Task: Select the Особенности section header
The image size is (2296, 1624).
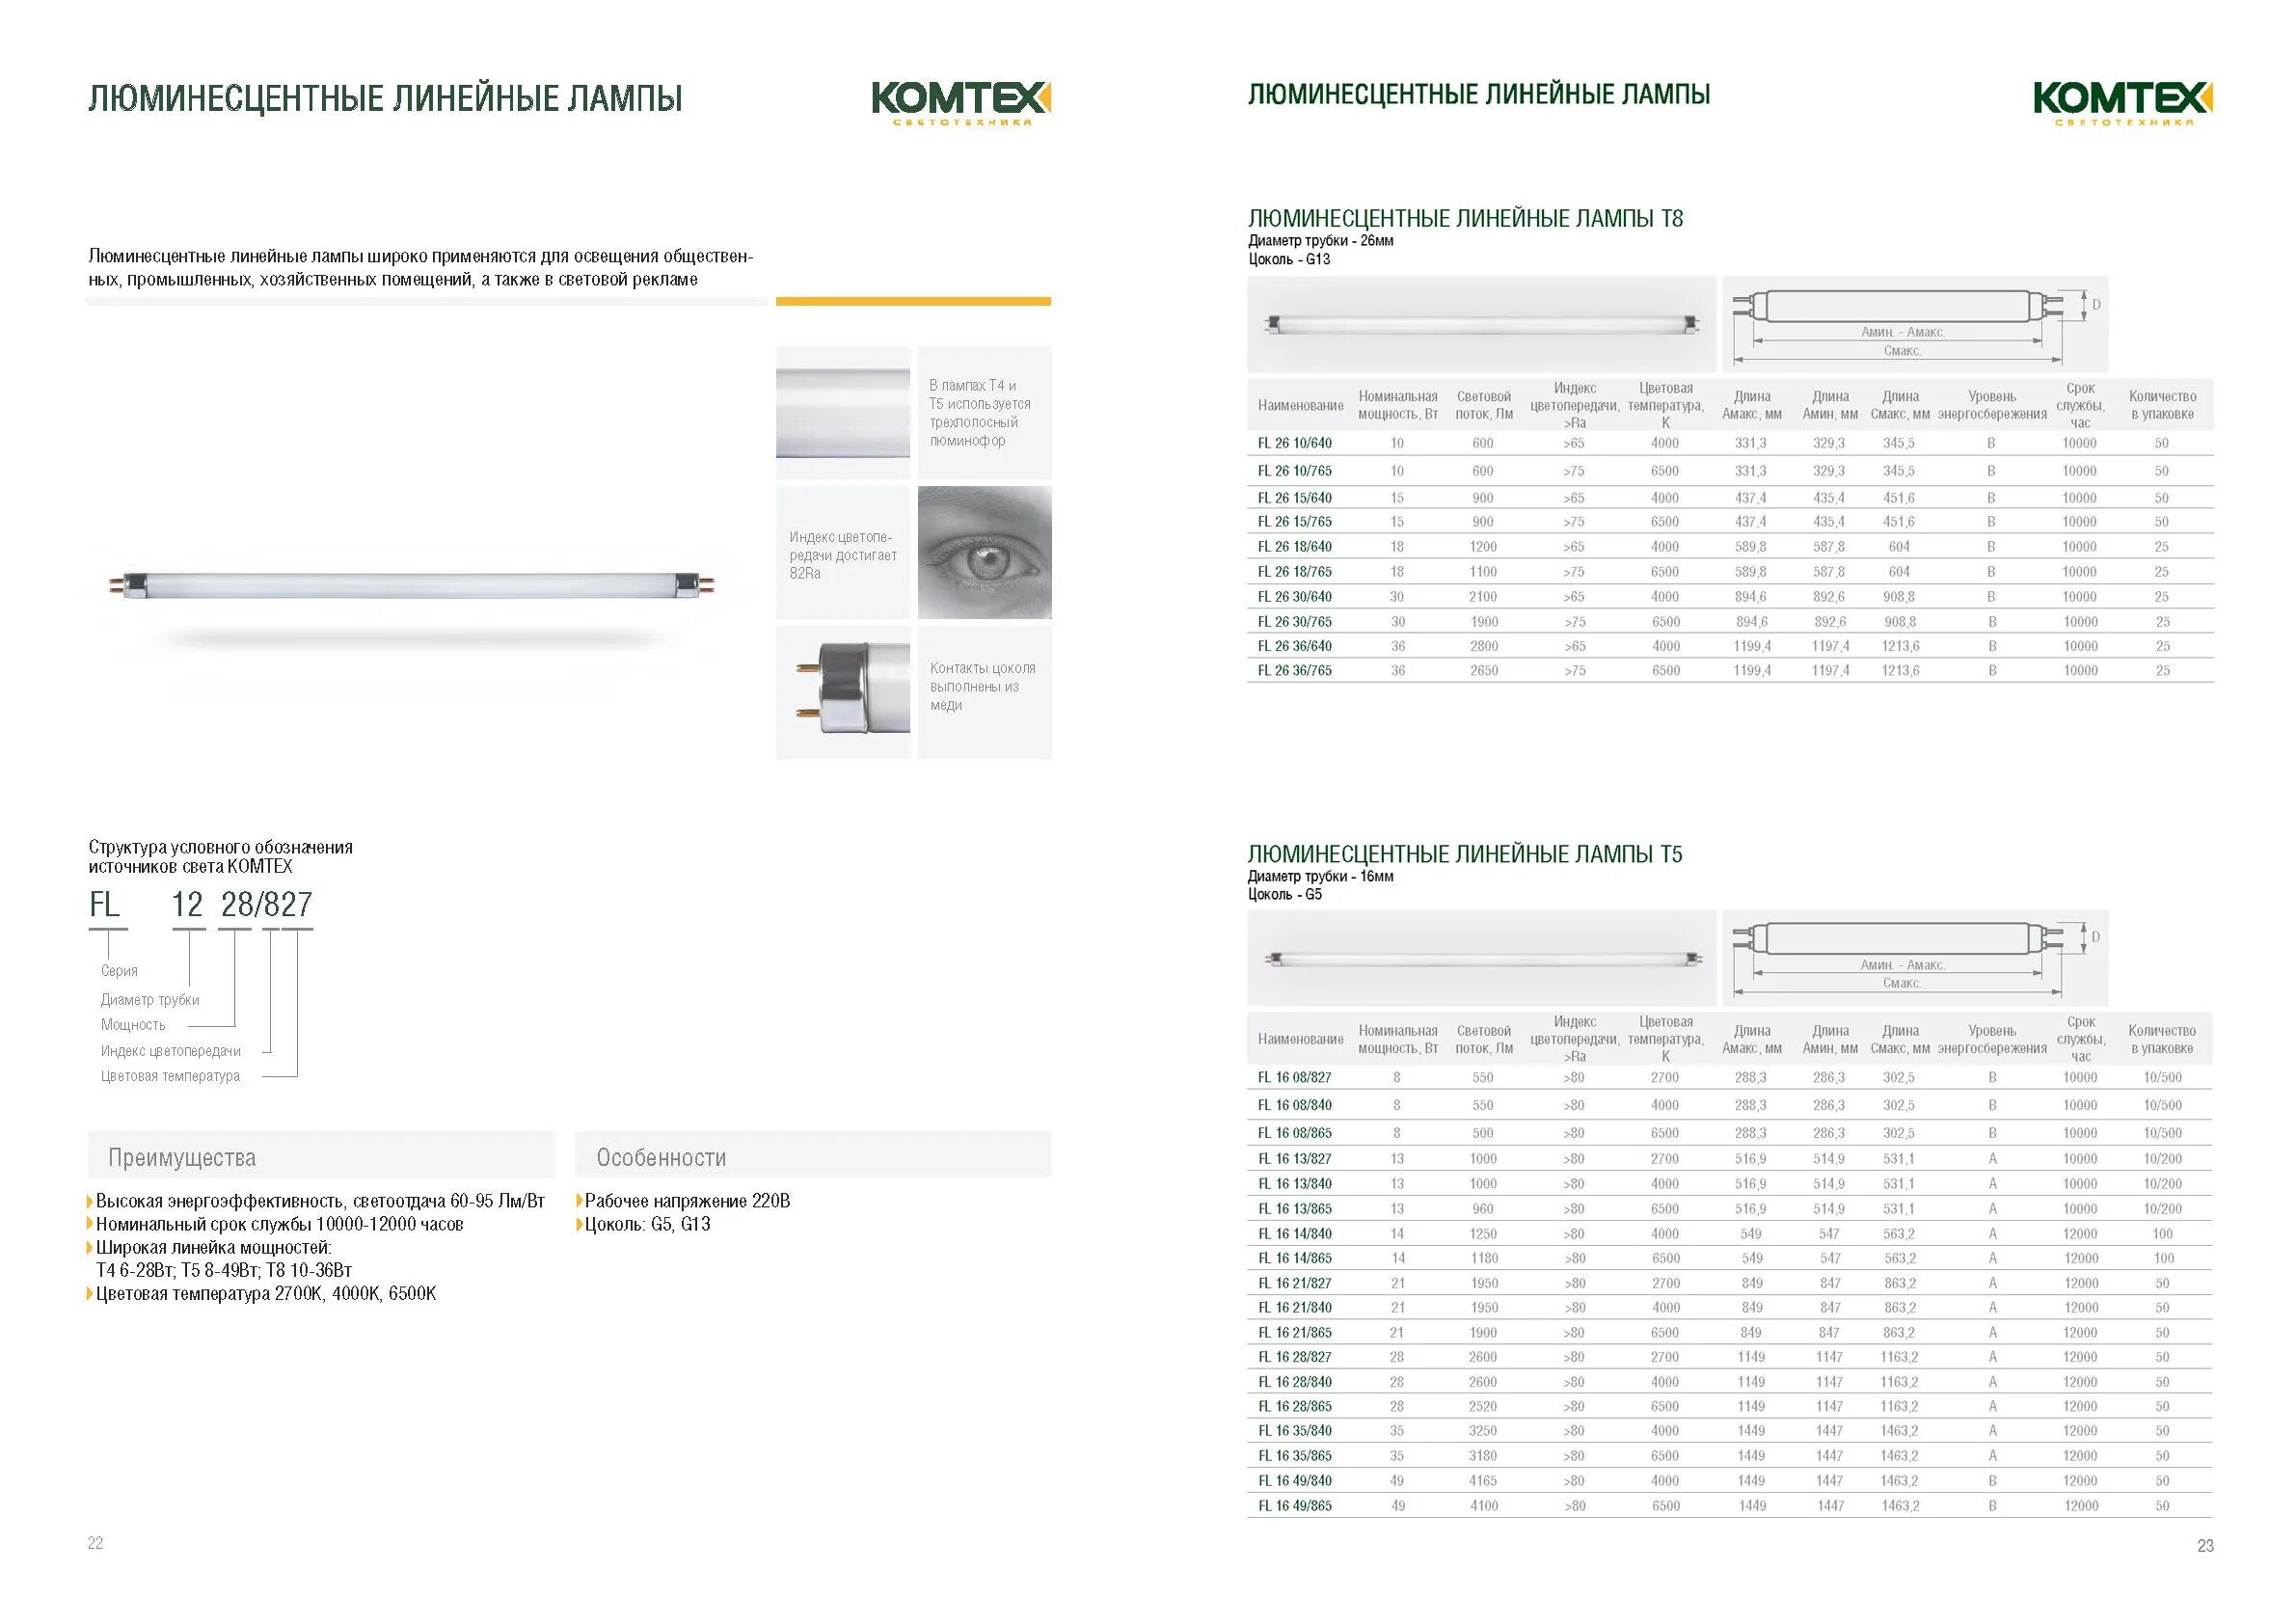Action: click(x=661, y=1157)
